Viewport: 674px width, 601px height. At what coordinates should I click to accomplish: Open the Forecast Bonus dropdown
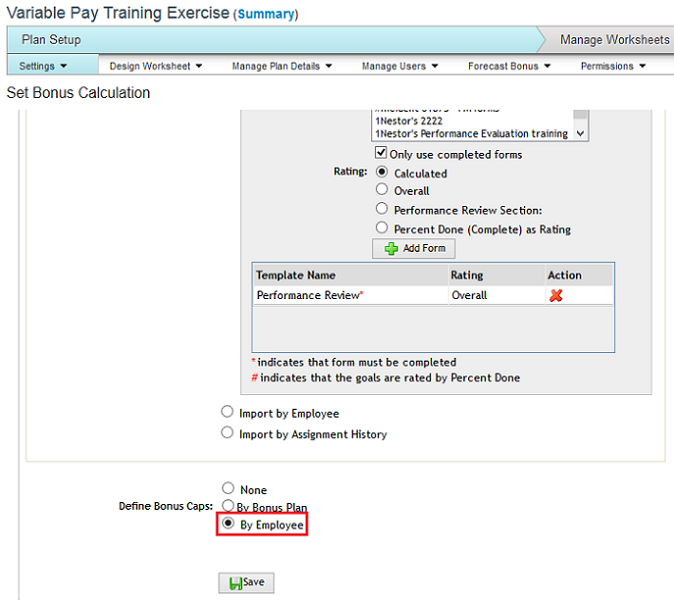(509, 66)
